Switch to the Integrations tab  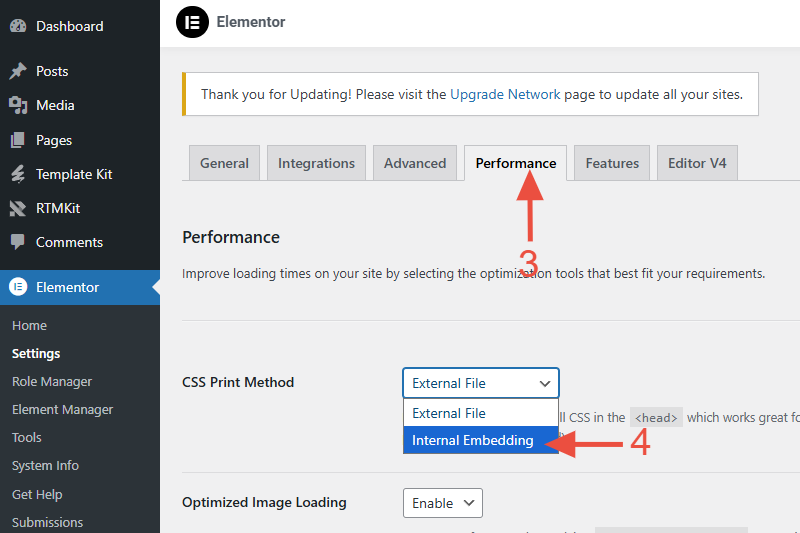coord(316,163)
